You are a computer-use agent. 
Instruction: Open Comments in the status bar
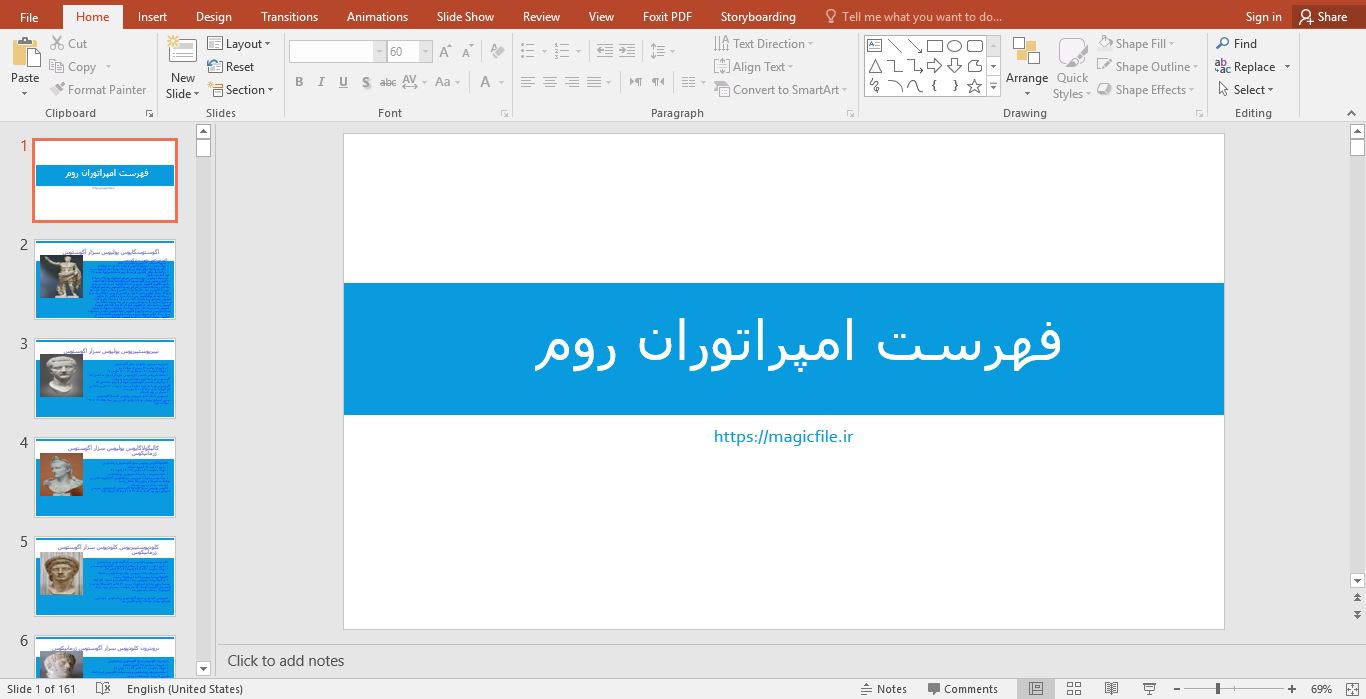[x=963, y=689]
